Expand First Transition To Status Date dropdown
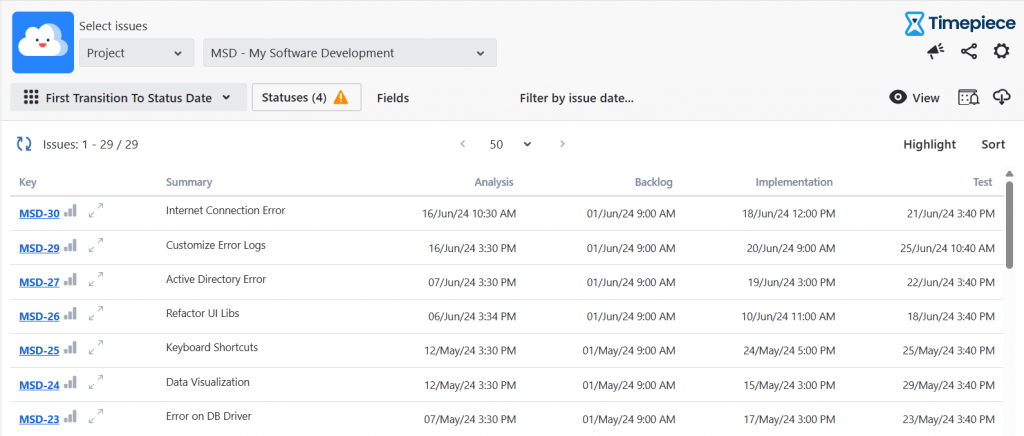Screen dimensions: 1024x436 [128, 98]
